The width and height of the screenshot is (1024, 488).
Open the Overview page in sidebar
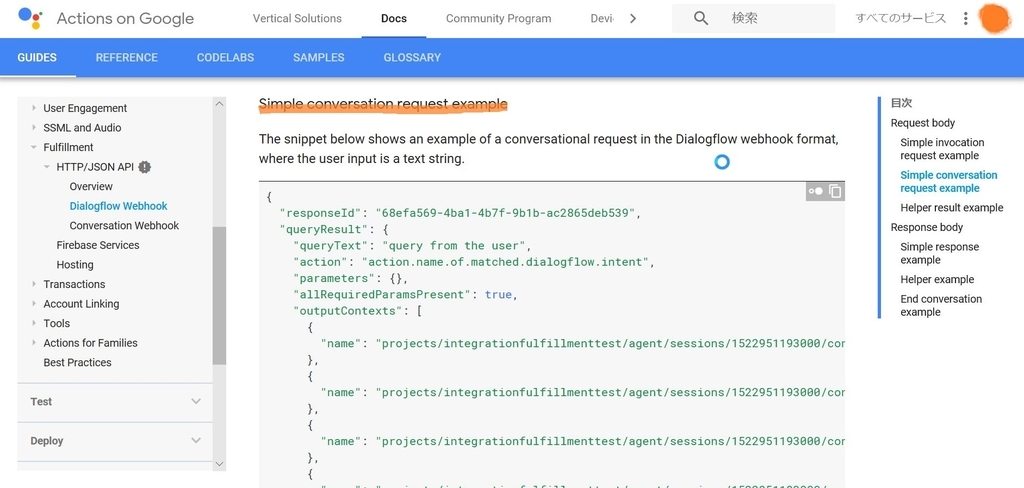pos(91,187)
